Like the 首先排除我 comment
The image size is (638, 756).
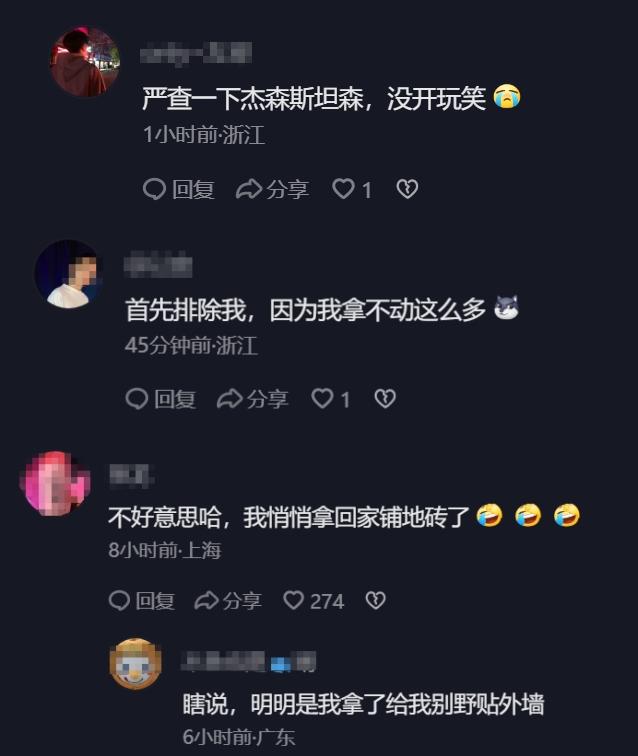point(331,399)
